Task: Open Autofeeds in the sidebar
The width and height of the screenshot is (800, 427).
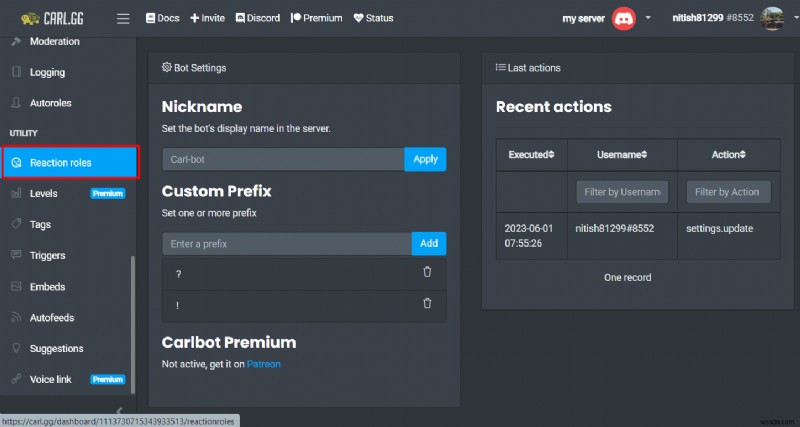Action: tap(52, 318)
